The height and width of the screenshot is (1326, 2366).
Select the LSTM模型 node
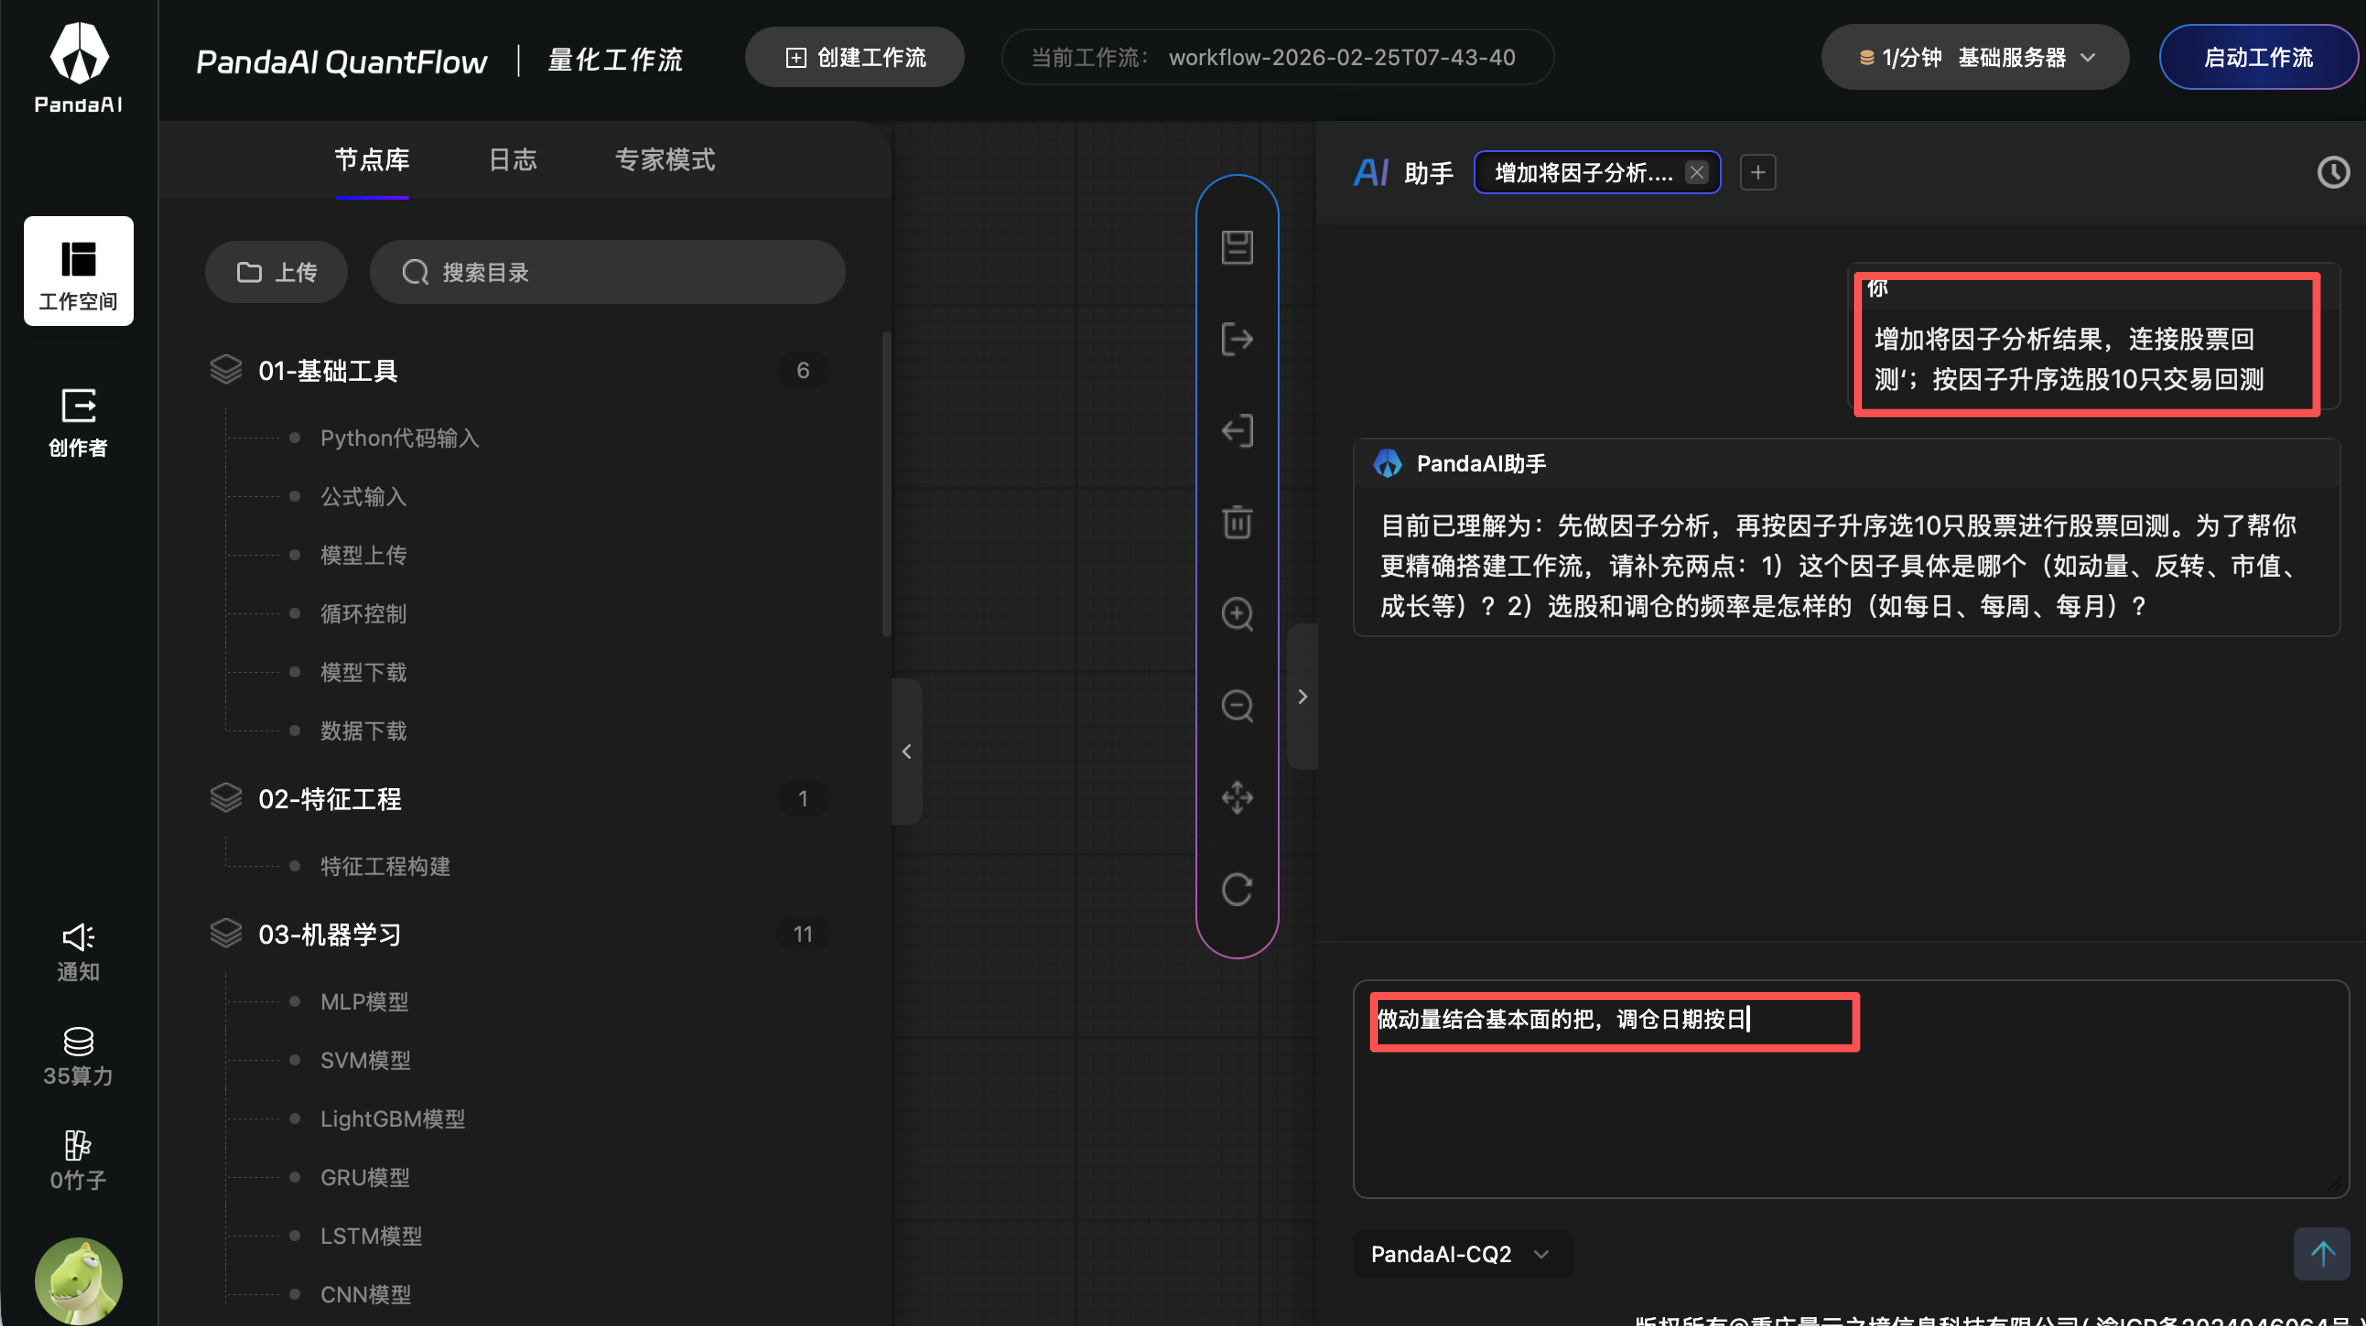click(371, 1236)
